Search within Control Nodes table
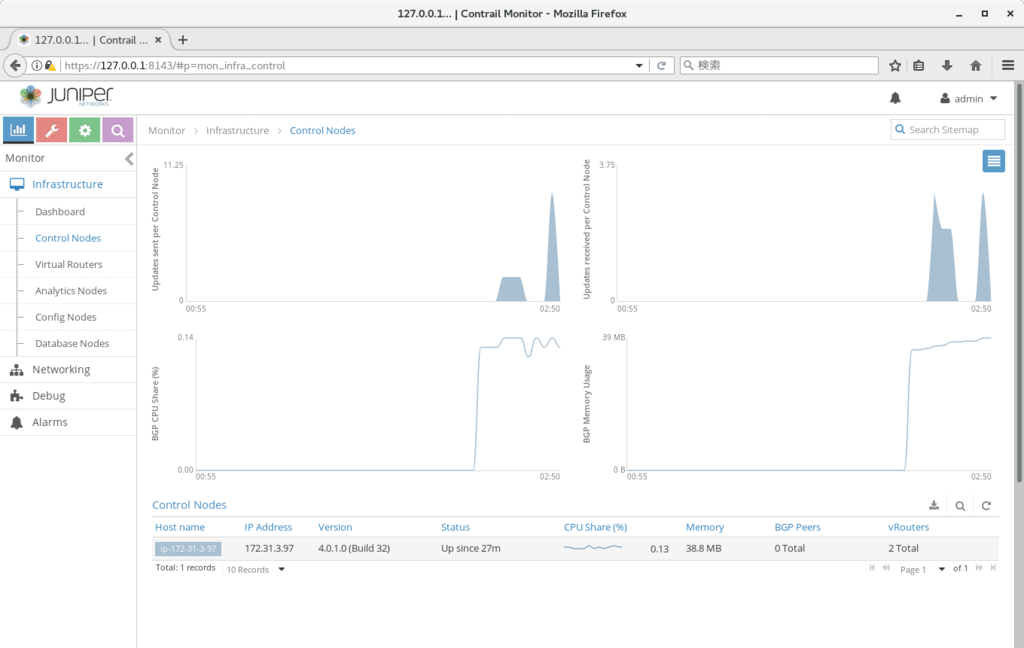This screenshot has height=648, width=1024. point(960,506)
